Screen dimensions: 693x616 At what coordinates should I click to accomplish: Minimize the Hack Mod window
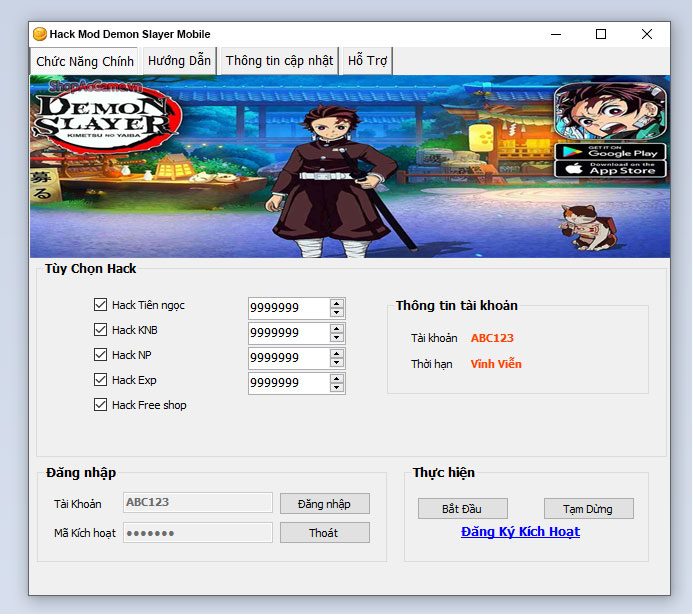coord(556,34)
